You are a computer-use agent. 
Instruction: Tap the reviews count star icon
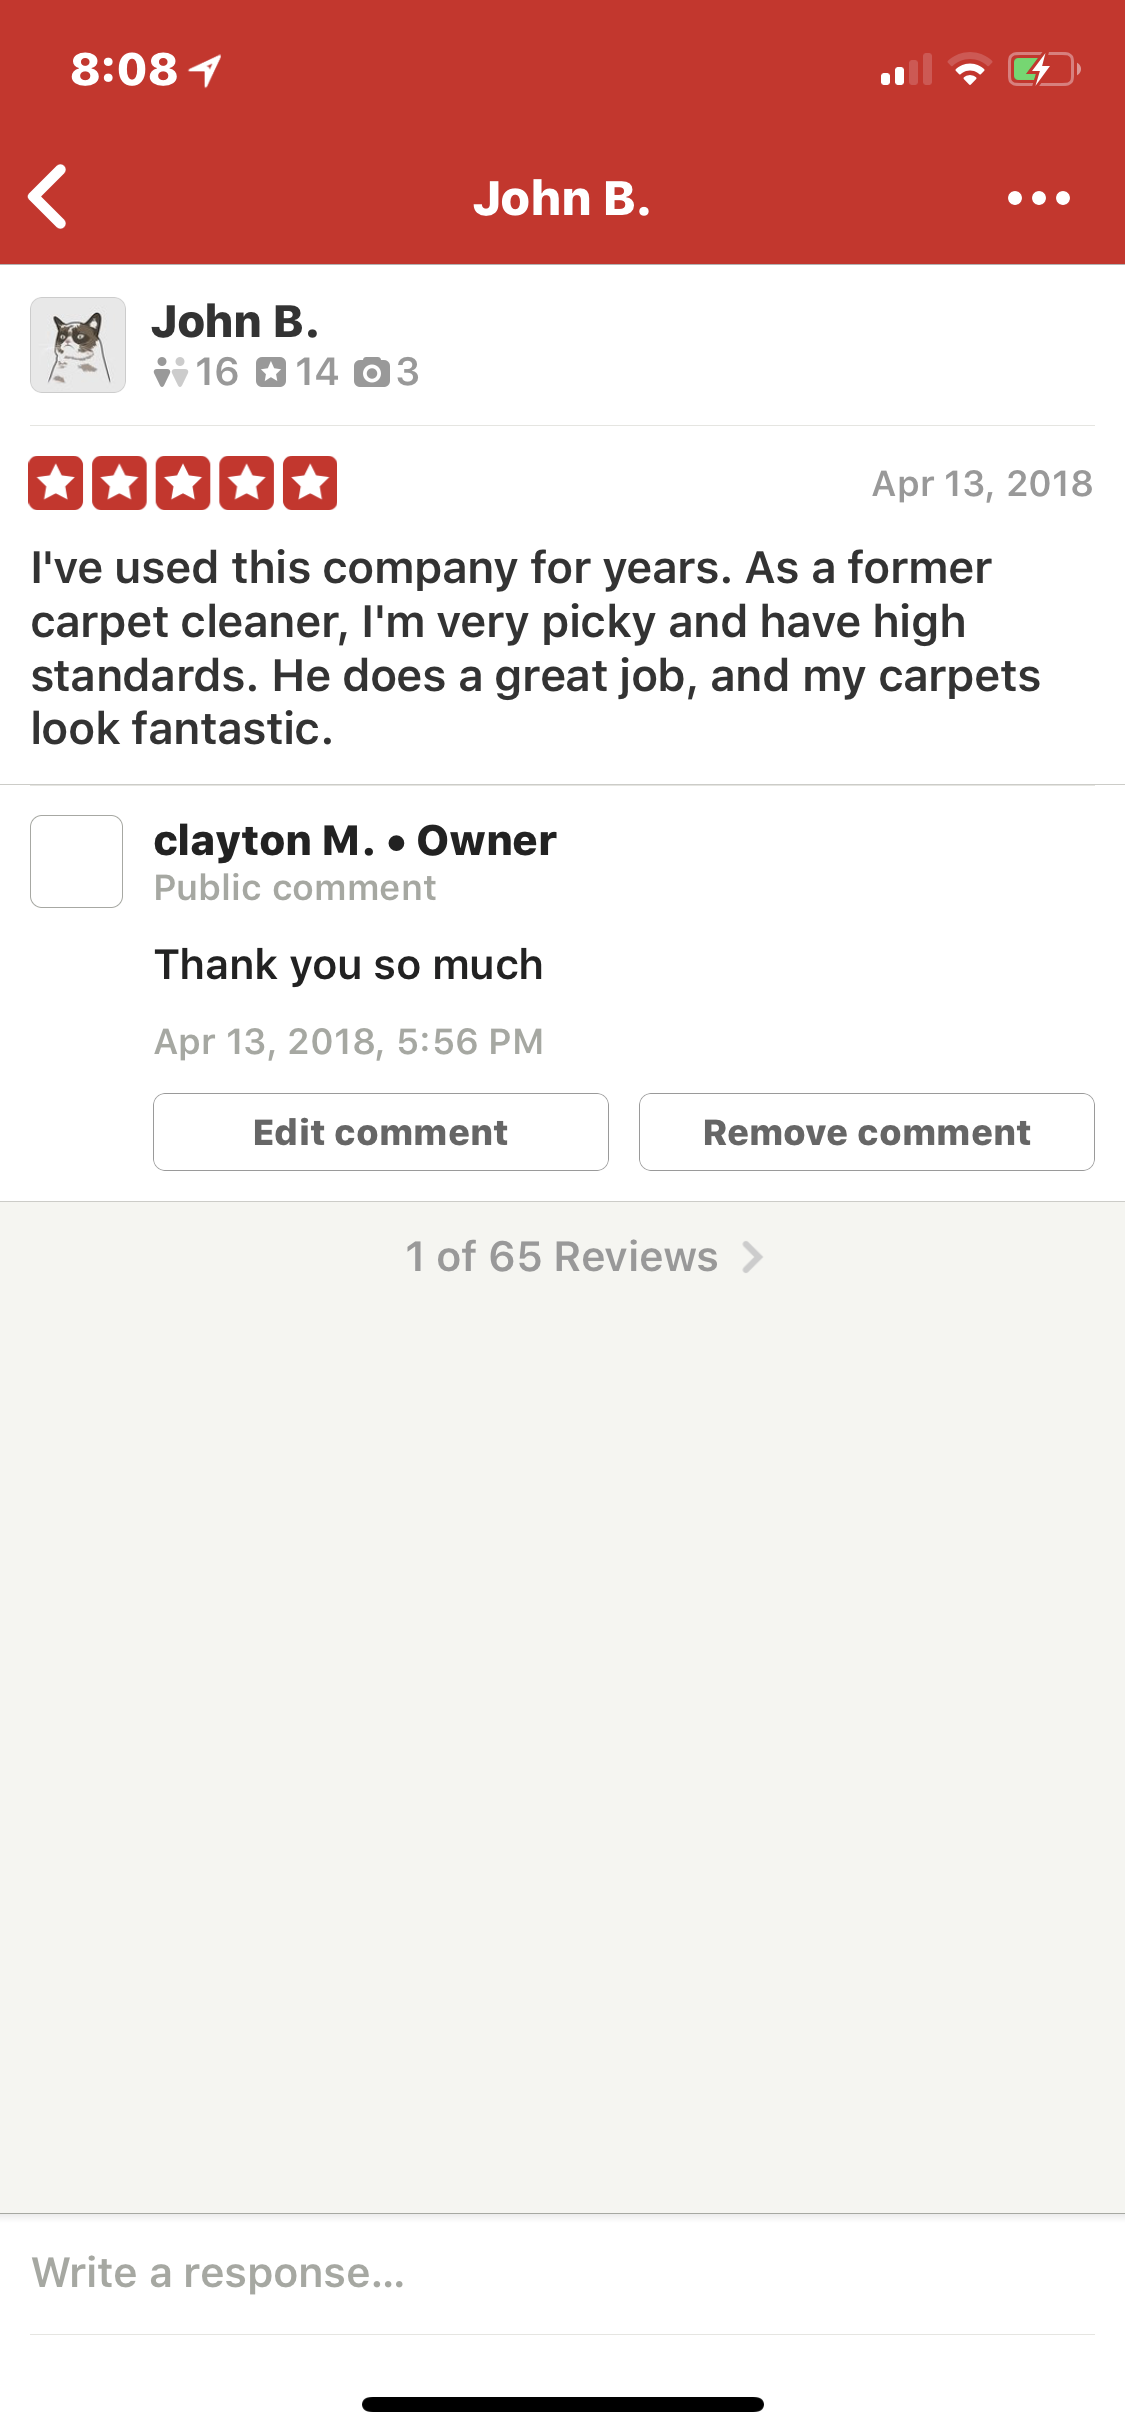(x=271, y=373)
